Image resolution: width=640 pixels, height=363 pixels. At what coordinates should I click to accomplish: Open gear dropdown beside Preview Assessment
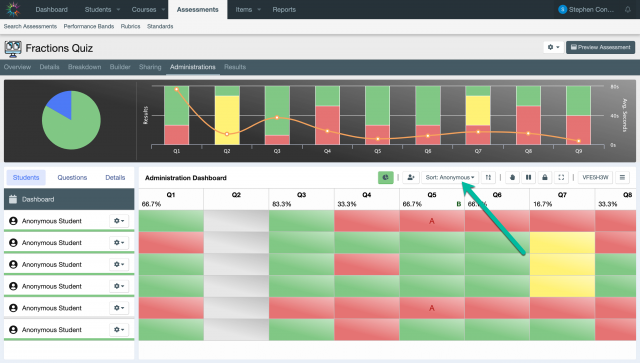click(x=553, y=47)
